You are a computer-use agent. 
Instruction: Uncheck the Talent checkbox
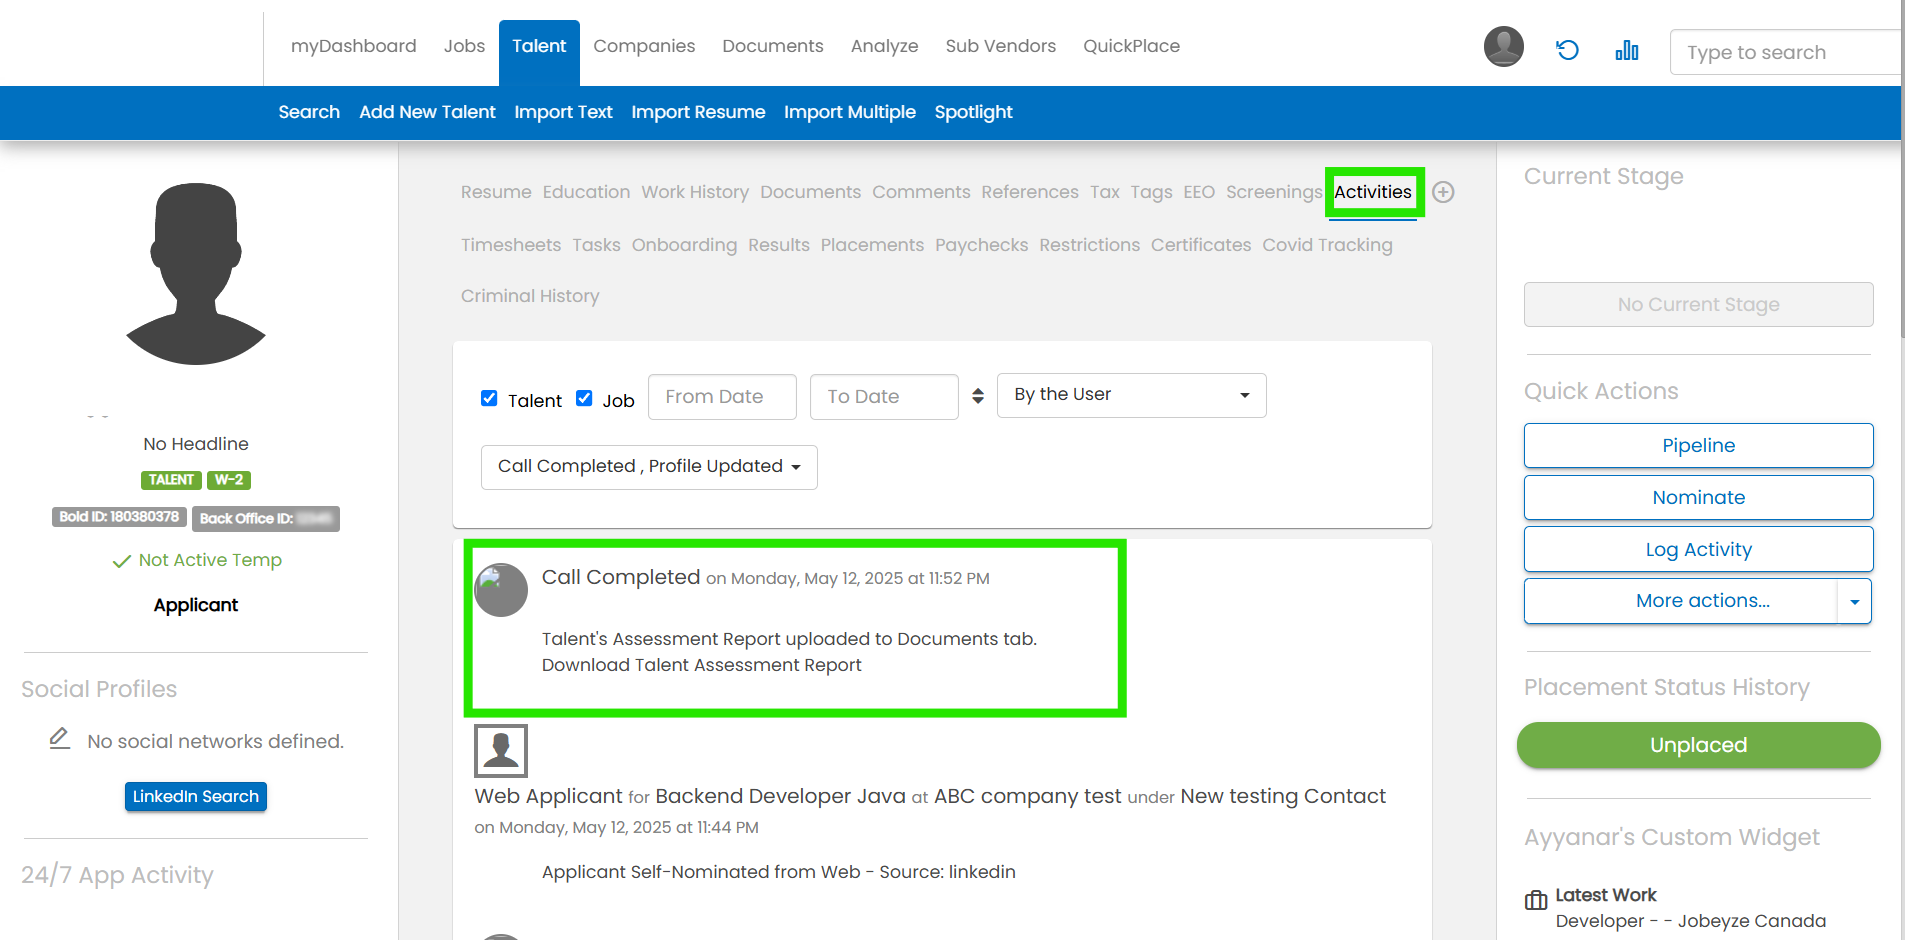pos(489,398)
